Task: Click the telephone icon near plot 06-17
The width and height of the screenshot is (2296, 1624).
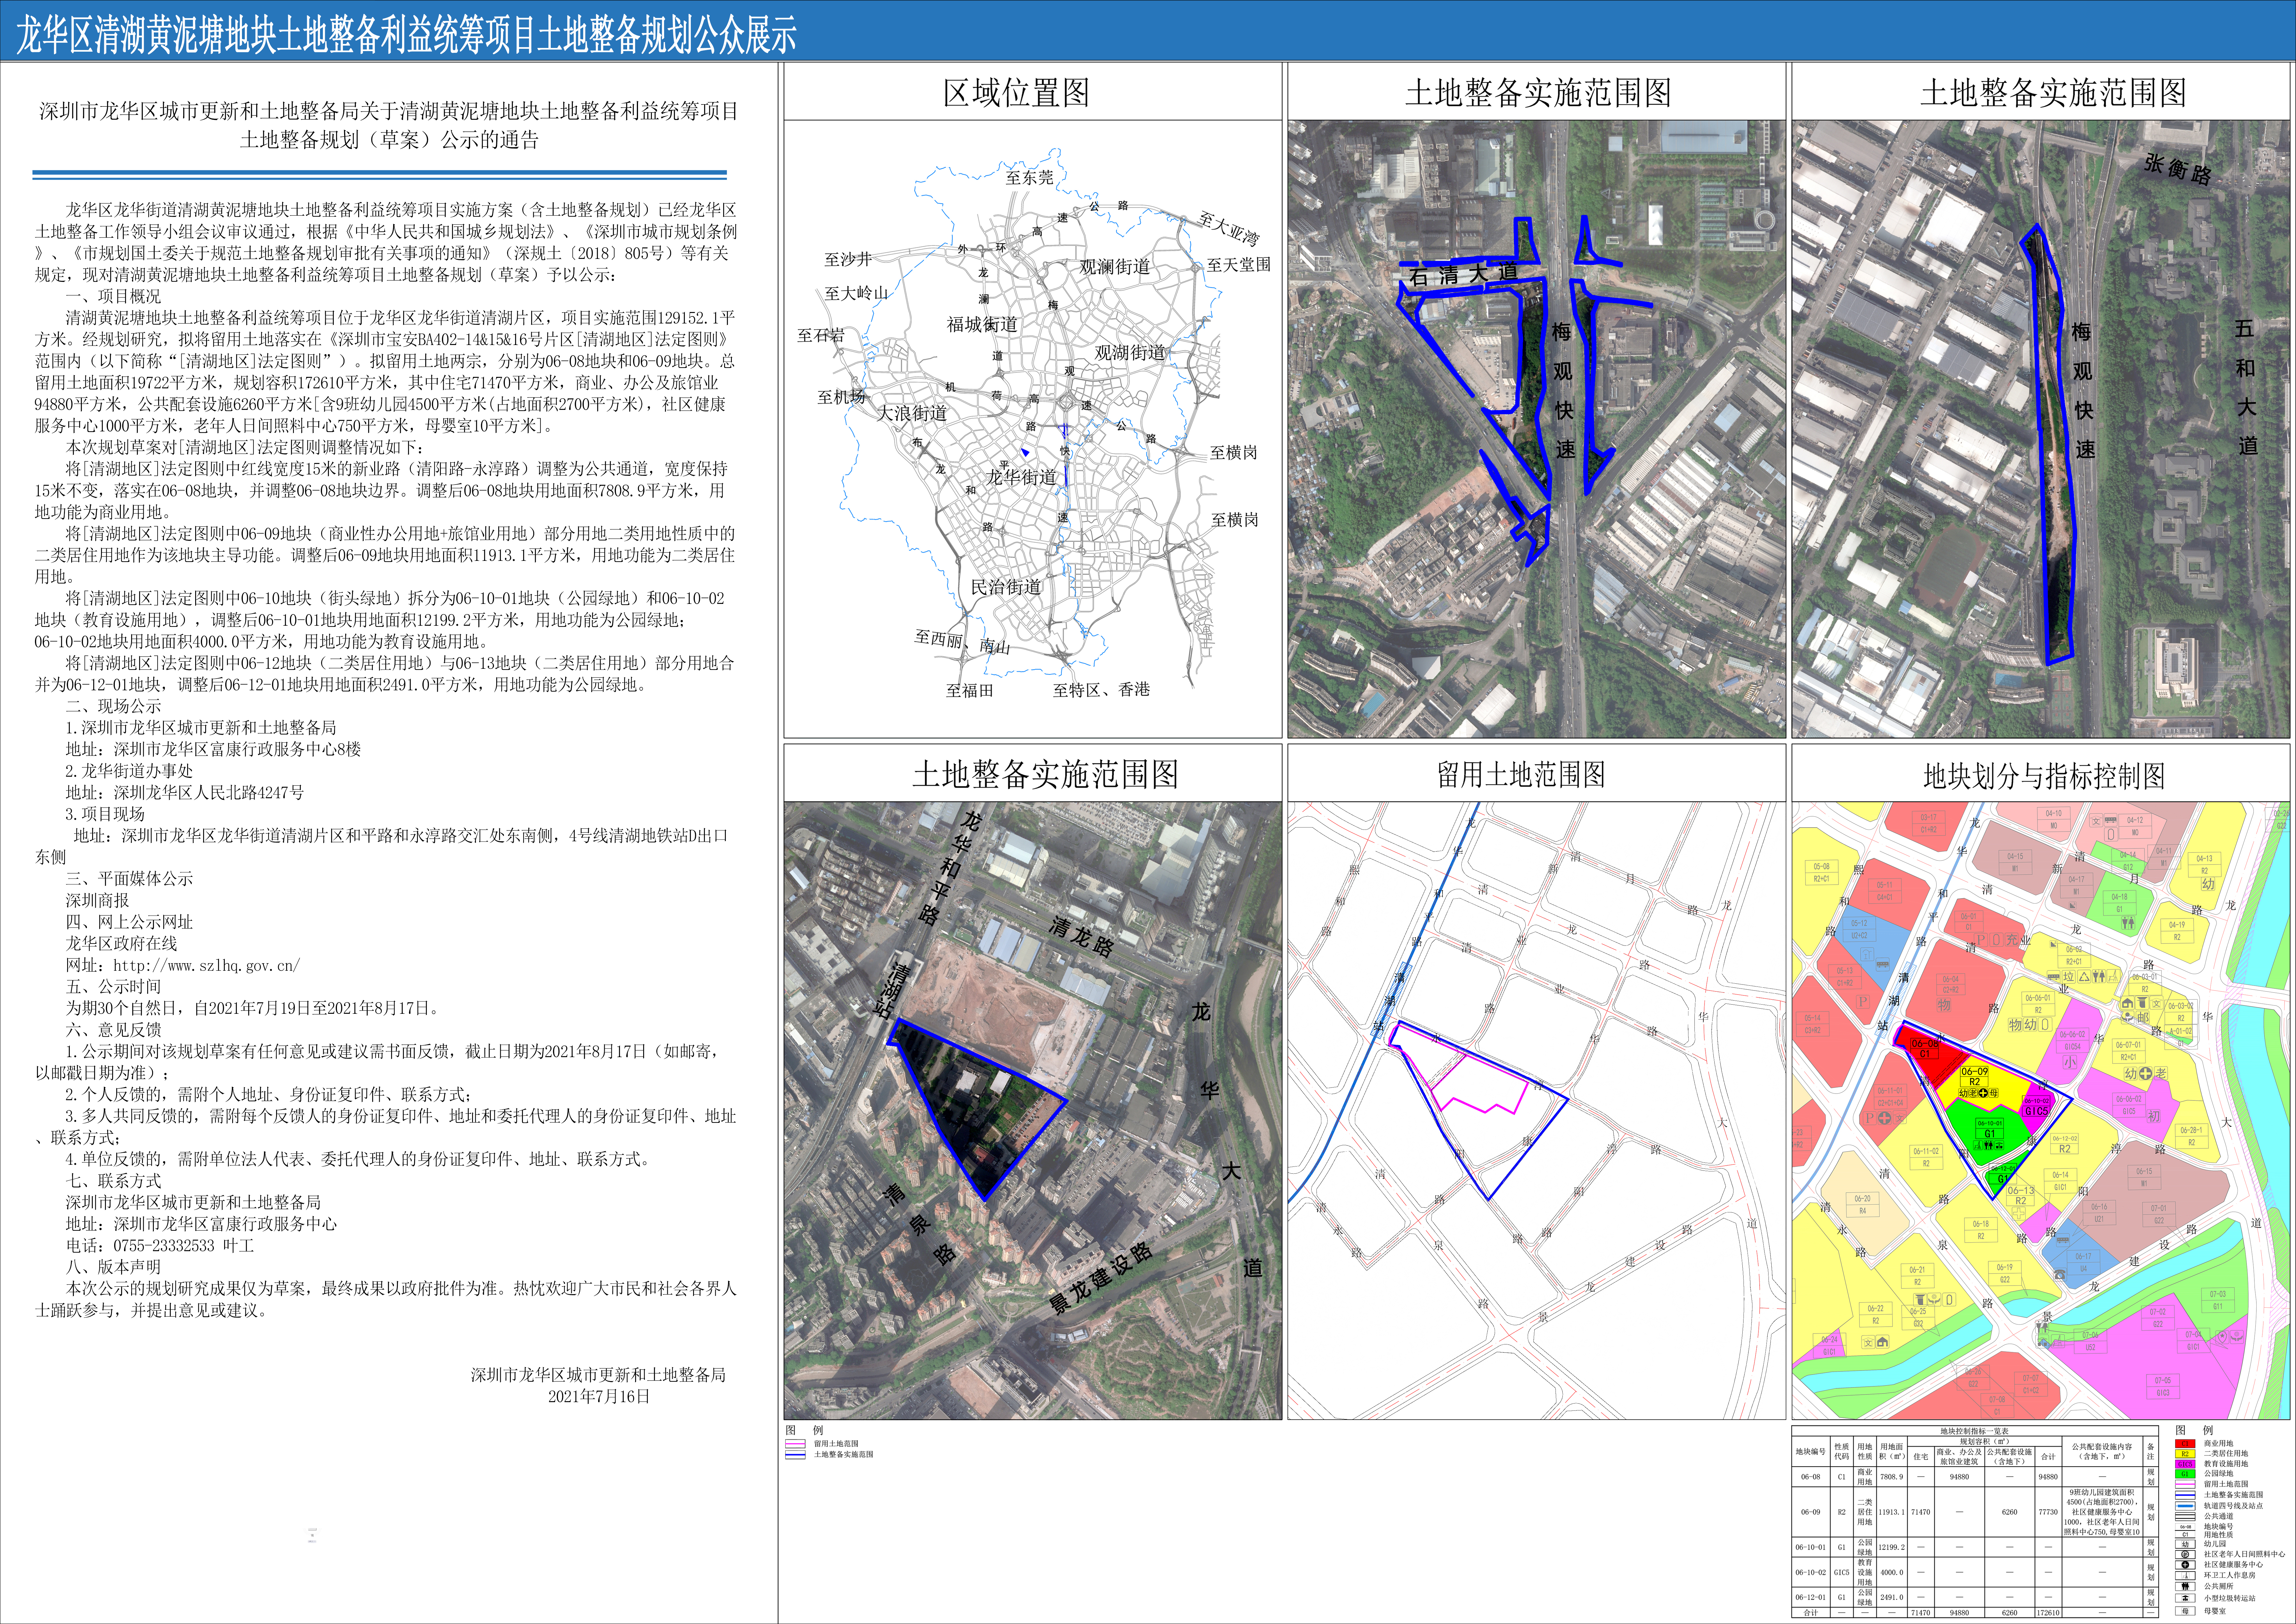Action: click(x=2060, y=1275)
